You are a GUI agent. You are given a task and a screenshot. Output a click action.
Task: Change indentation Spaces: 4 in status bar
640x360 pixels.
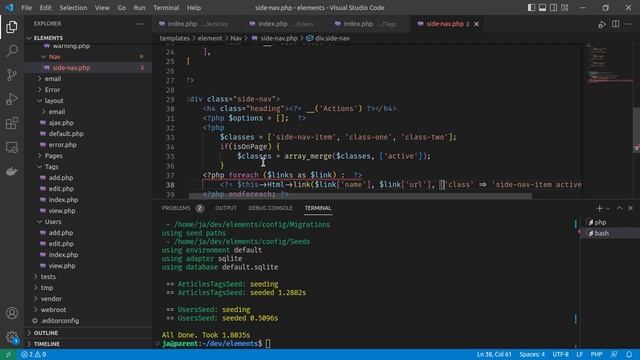[532, 354]
